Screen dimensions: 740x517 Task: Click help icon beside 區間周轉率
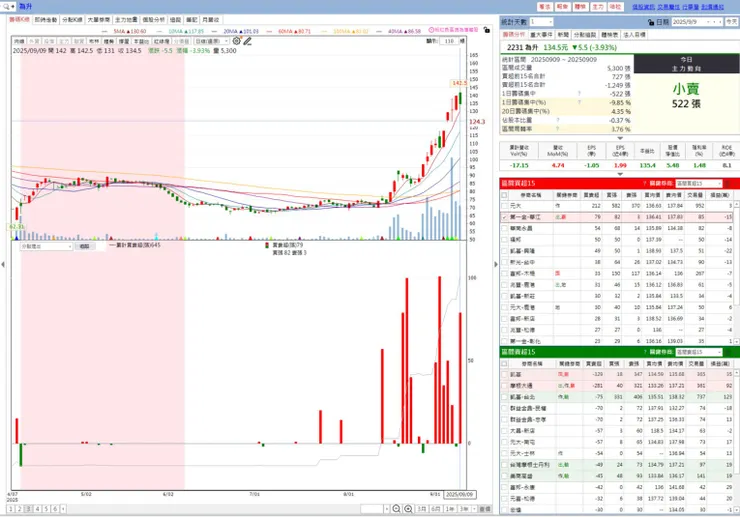[557, 128]
